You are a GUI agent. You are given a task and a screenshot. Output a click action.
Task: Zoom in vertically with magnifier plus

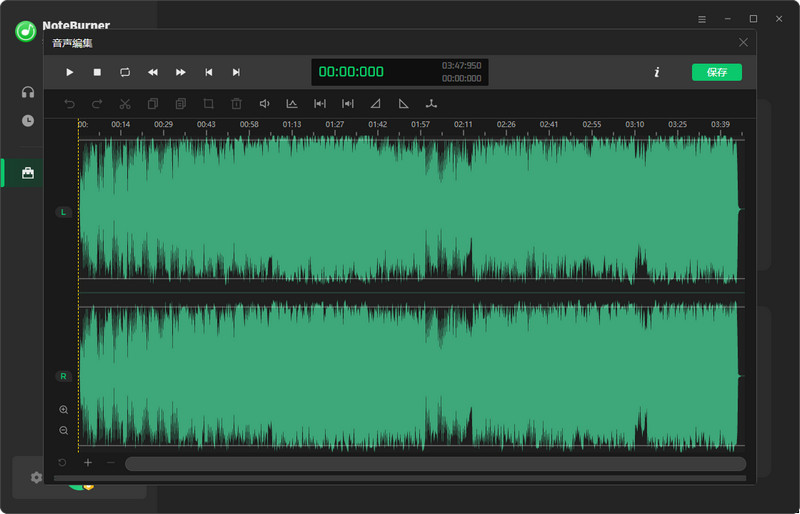(x=64, y=410)
